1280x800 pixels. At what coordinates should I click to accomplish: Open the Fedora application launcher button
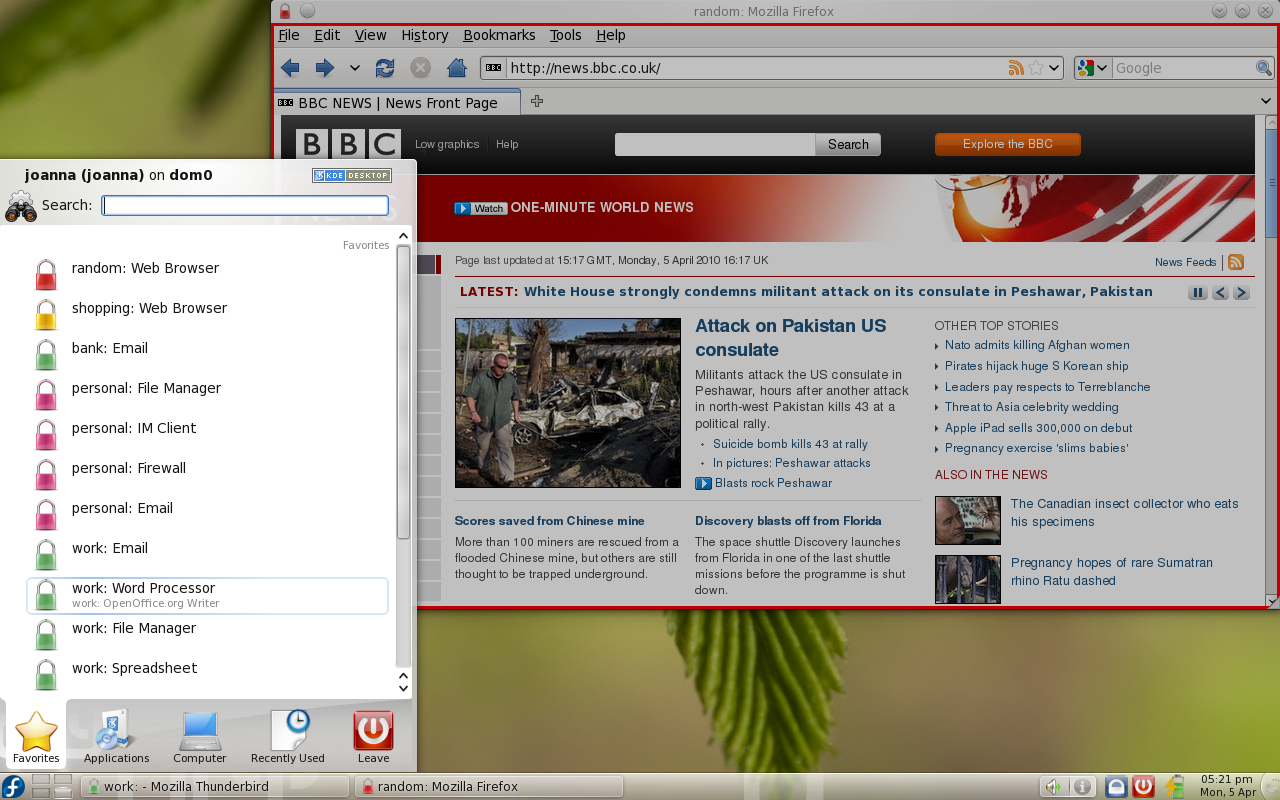coord(13,786)
